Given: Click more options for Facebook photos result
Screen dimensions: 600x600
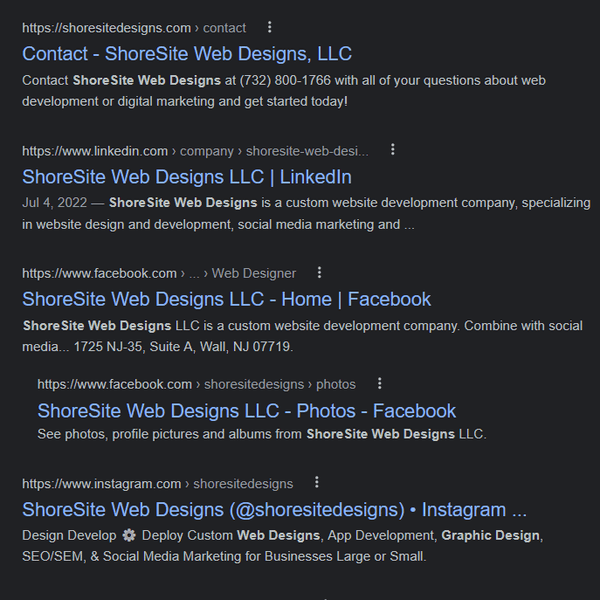Looking at the screenshot, I should [x=379, y=383].
